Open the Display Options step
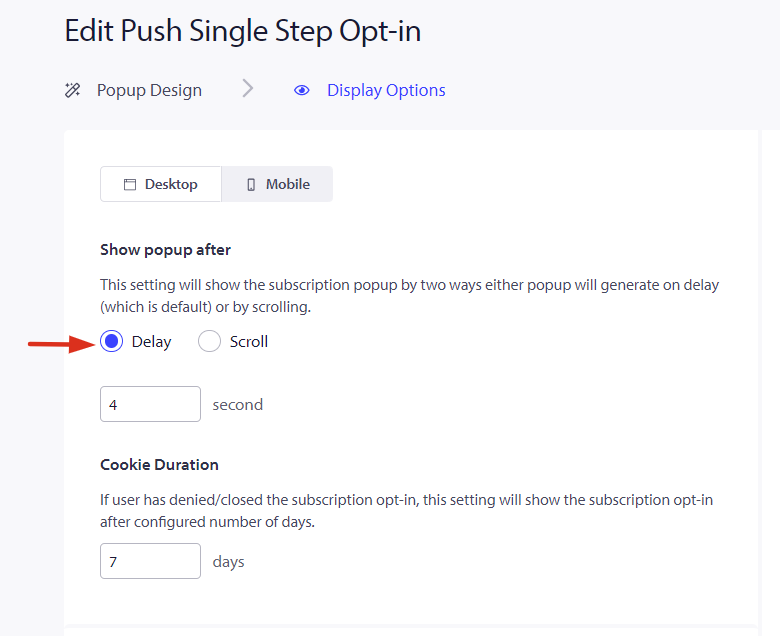Screen dimensions: 780x636 pyautogui.click(x=386, y=90)
